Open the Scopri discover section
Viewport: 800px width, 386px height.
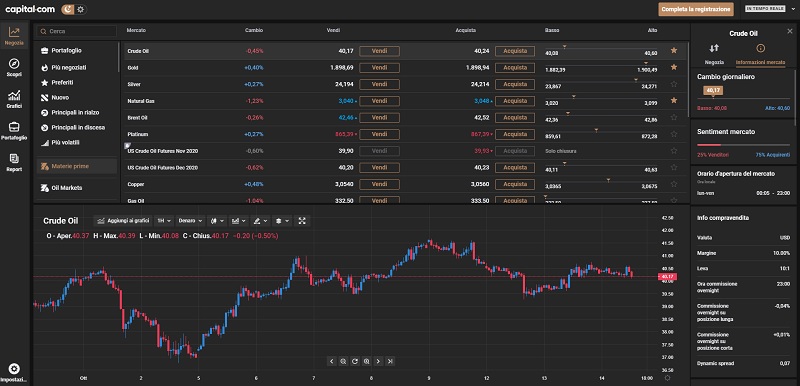[14, 67]
